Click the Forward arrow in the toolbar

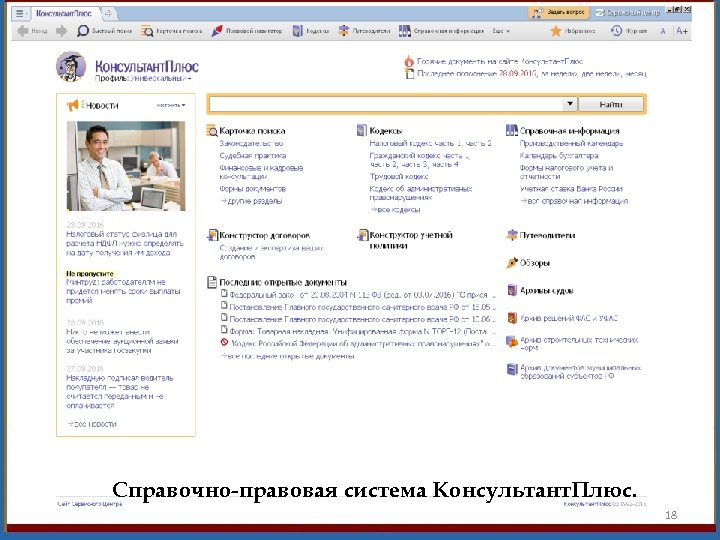point(62,31)
